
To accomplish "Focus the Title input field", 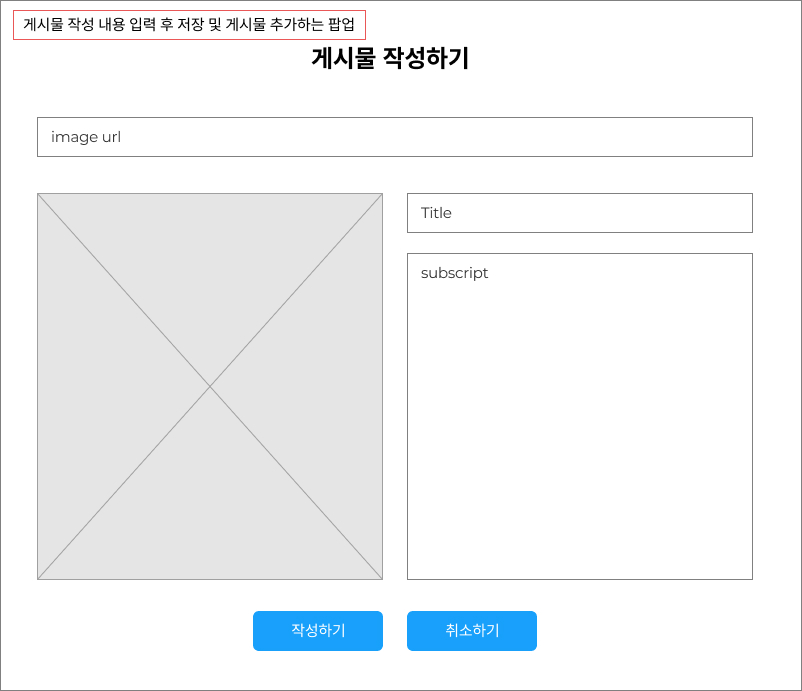I will pyautogui.click(x=580, y=213).
